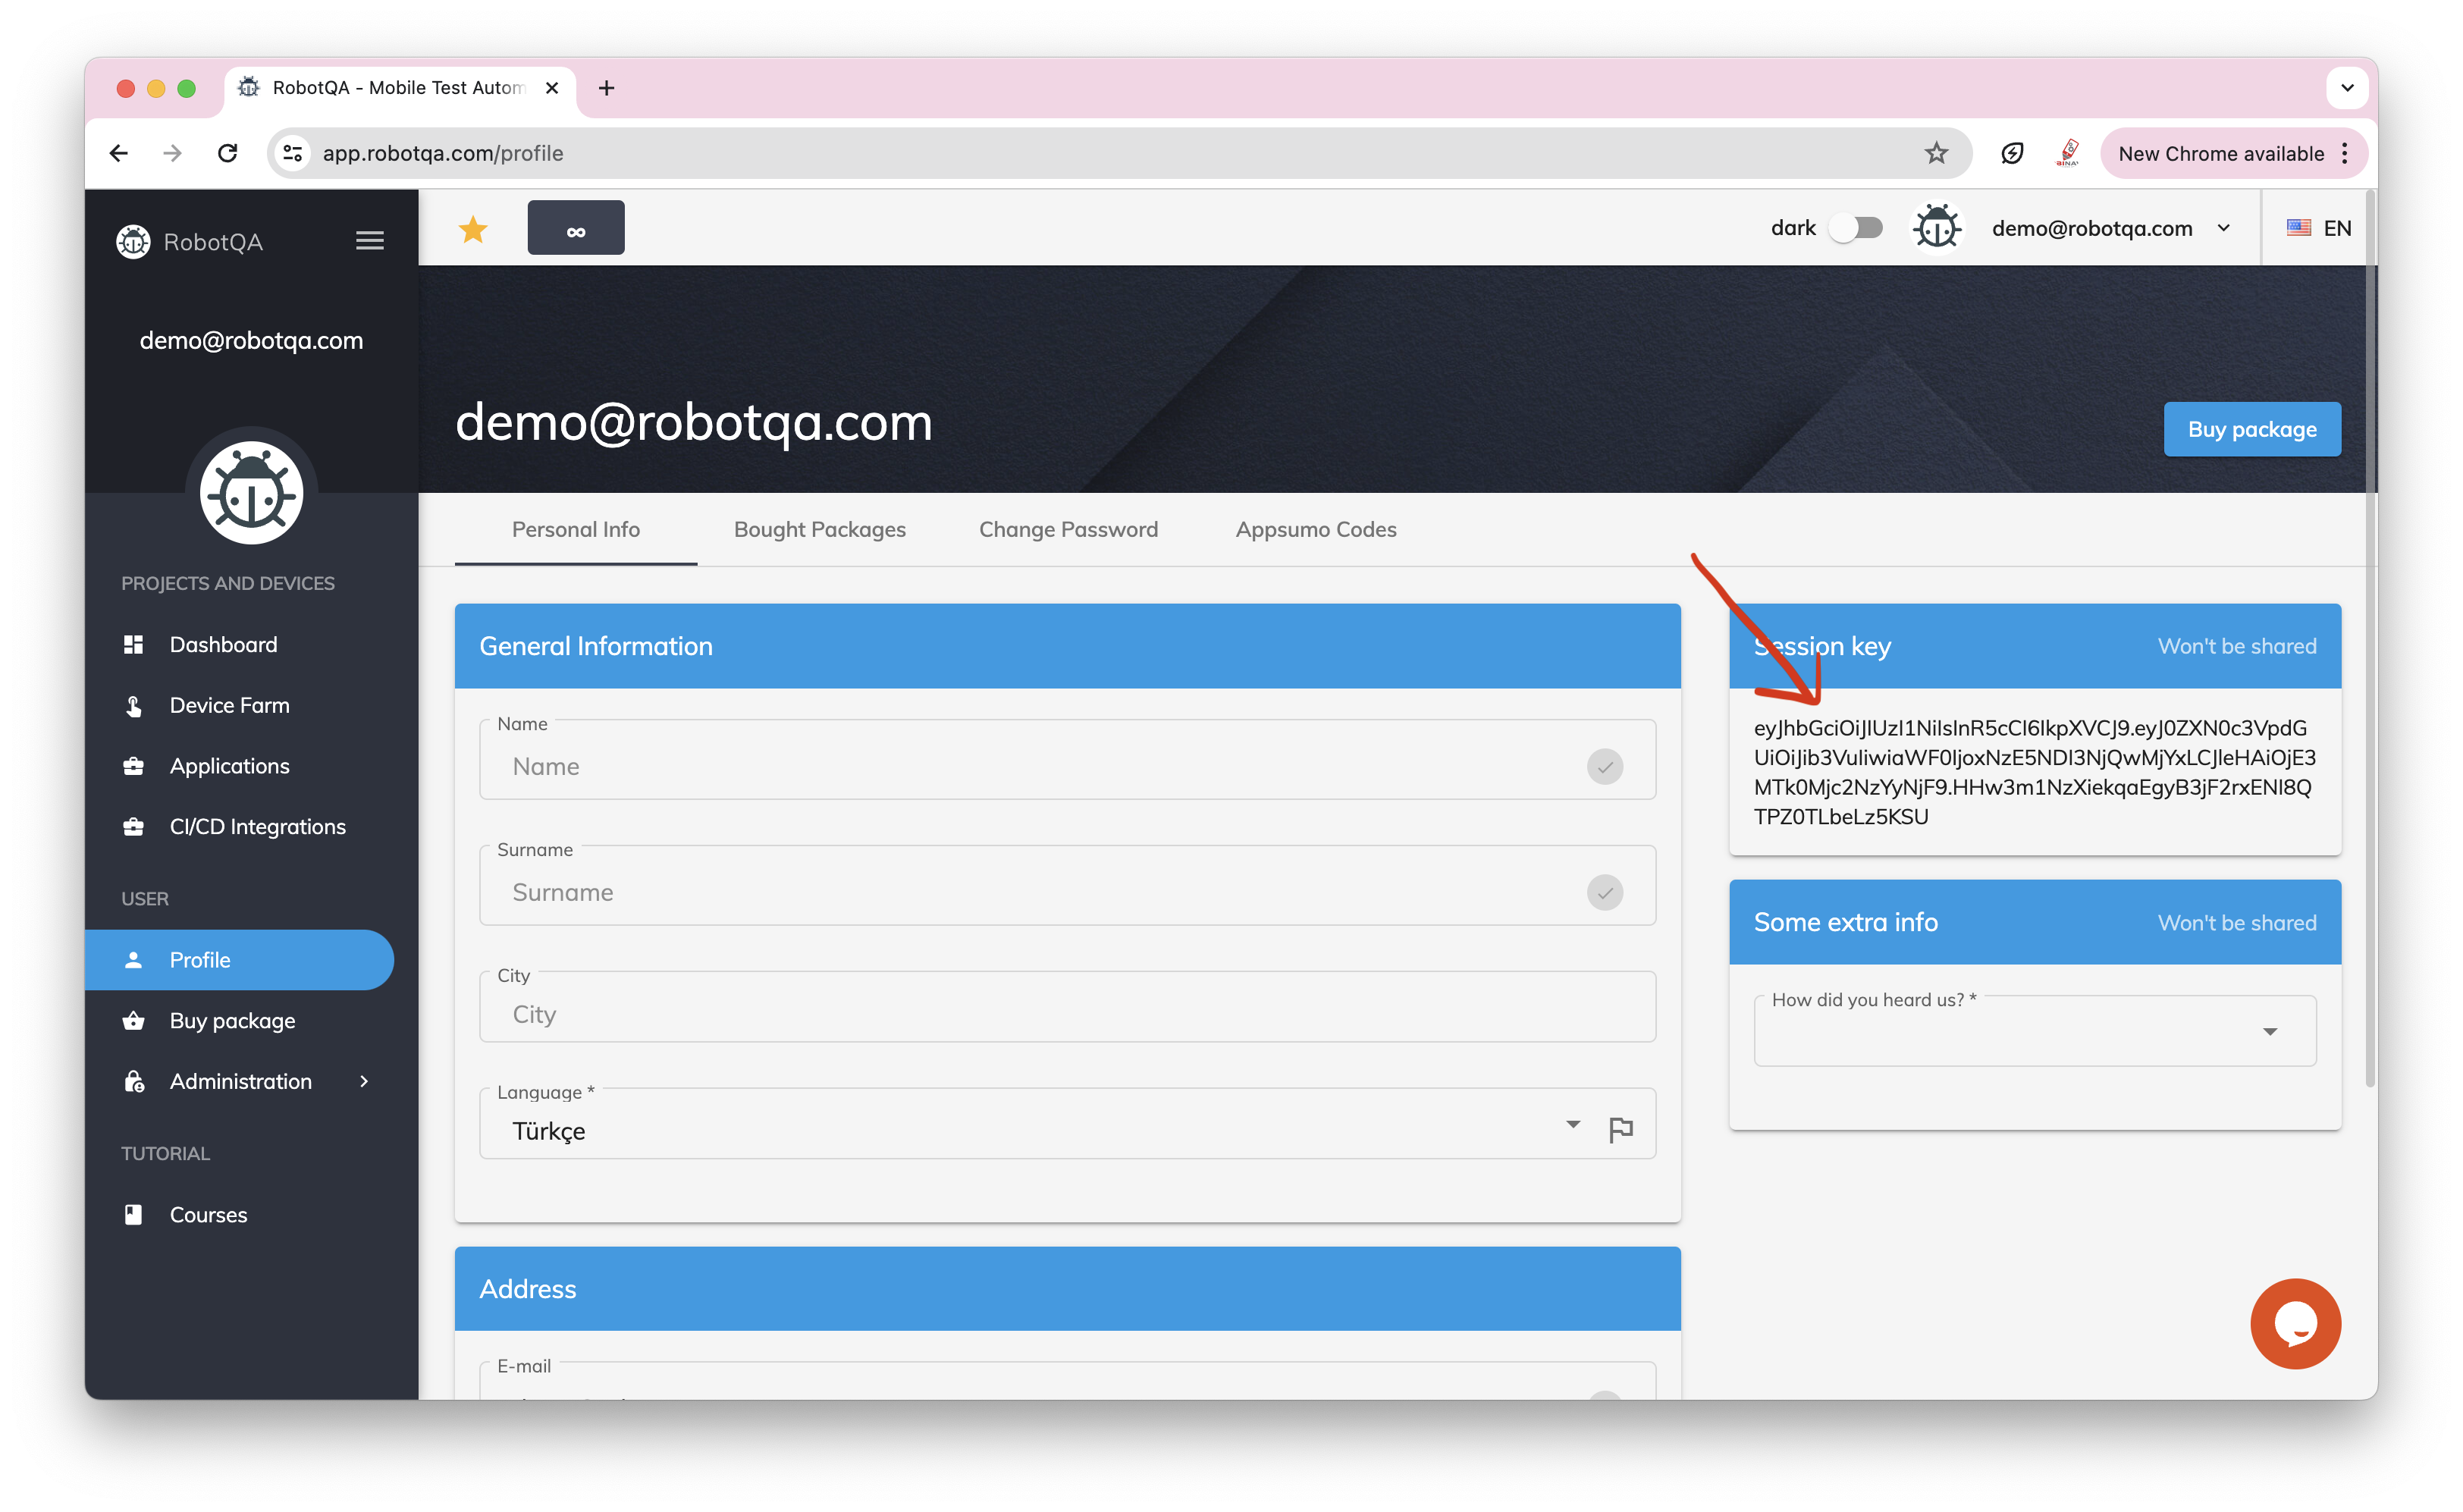Click the flag icon beside Language field
Screen dimensions: 2463x1512
(1620, 1129)
